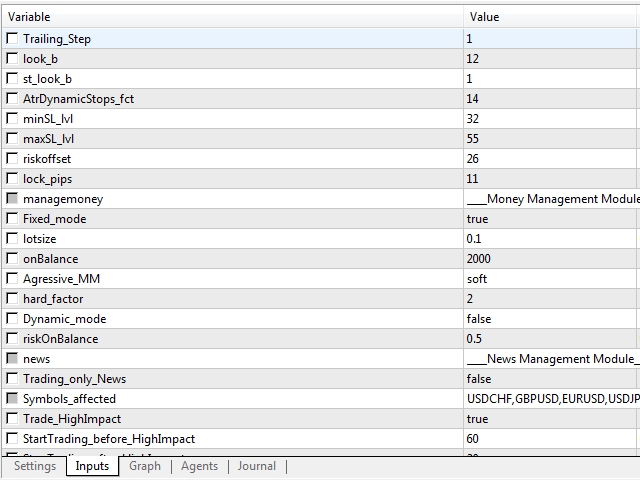Open the Fixed_mode true value dropdown

[550, 219]
